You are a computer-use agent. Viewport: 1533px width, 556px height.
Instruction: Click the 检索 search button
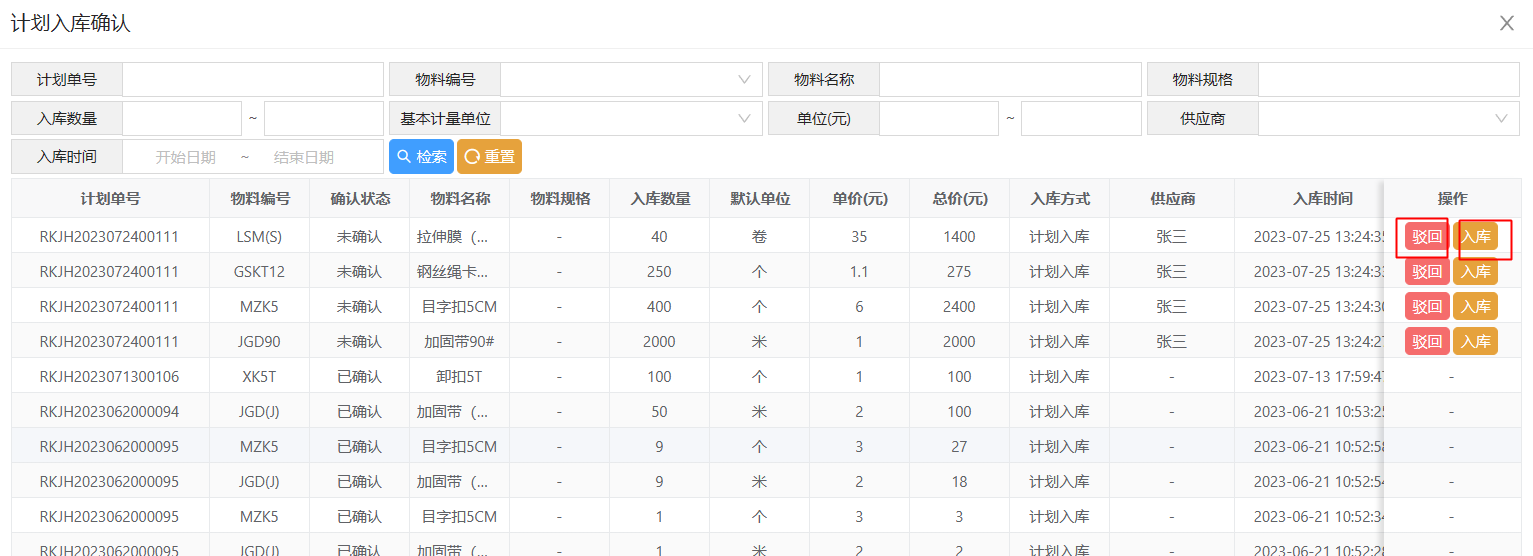[x=421, y=157]
